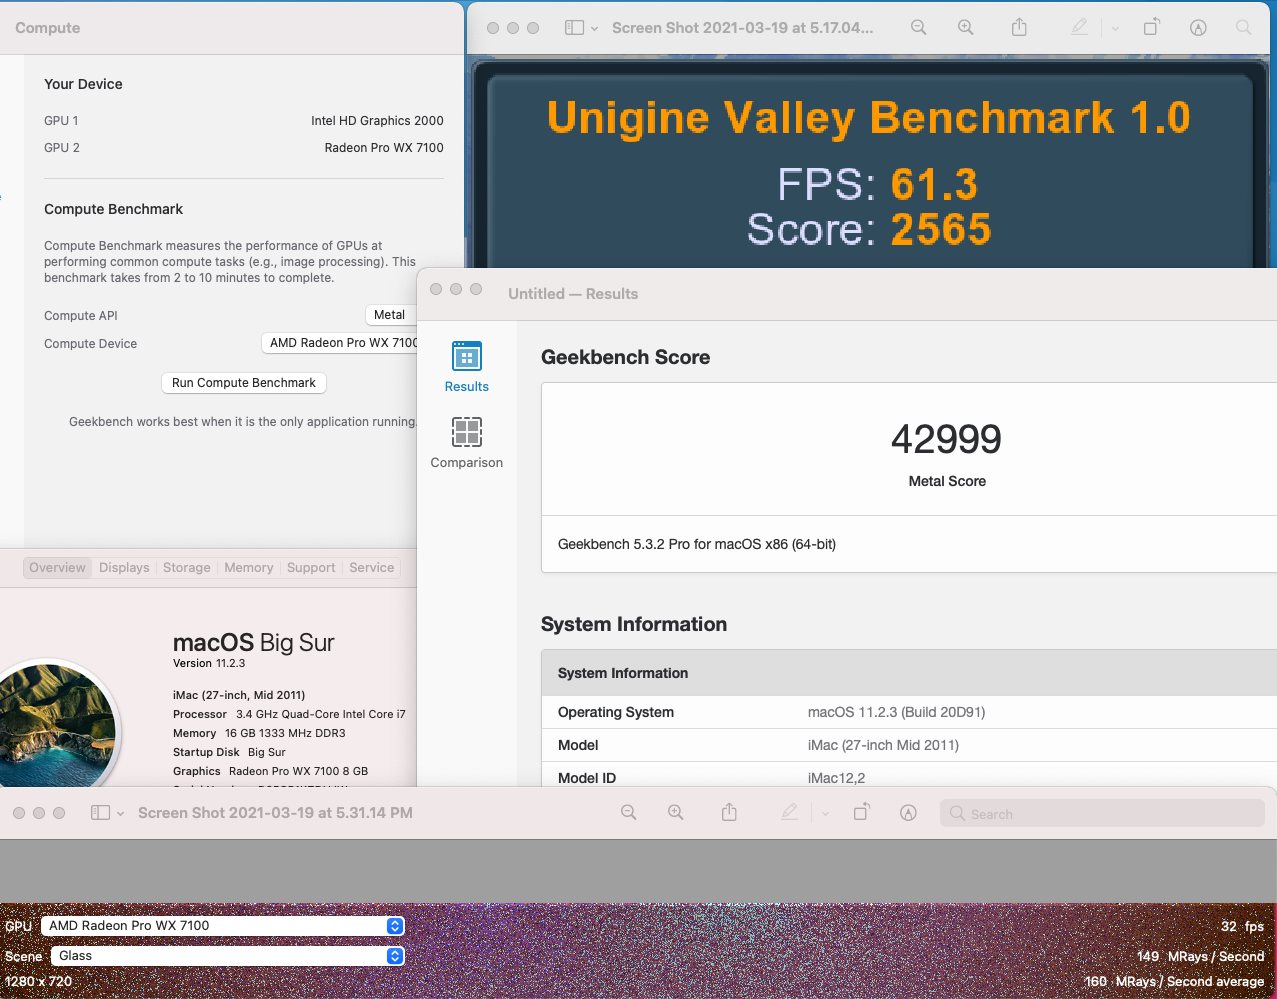Open Compute API Metal dropdown
1277x999 pixels.
coord(390,315)
